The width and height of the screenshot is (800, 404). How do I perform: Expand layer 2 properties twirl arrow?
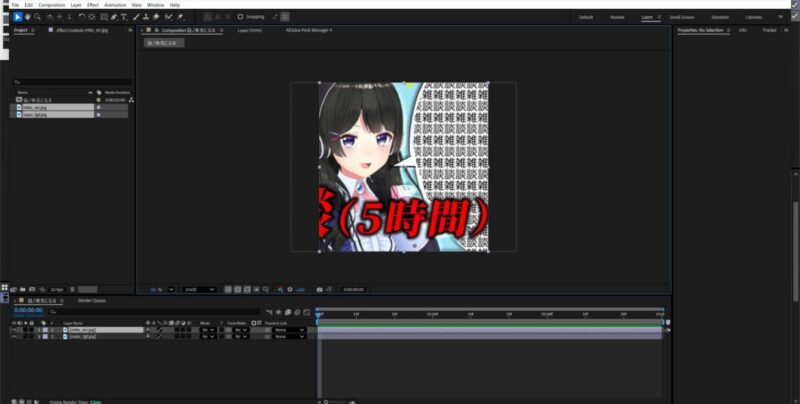pos(39,337)
